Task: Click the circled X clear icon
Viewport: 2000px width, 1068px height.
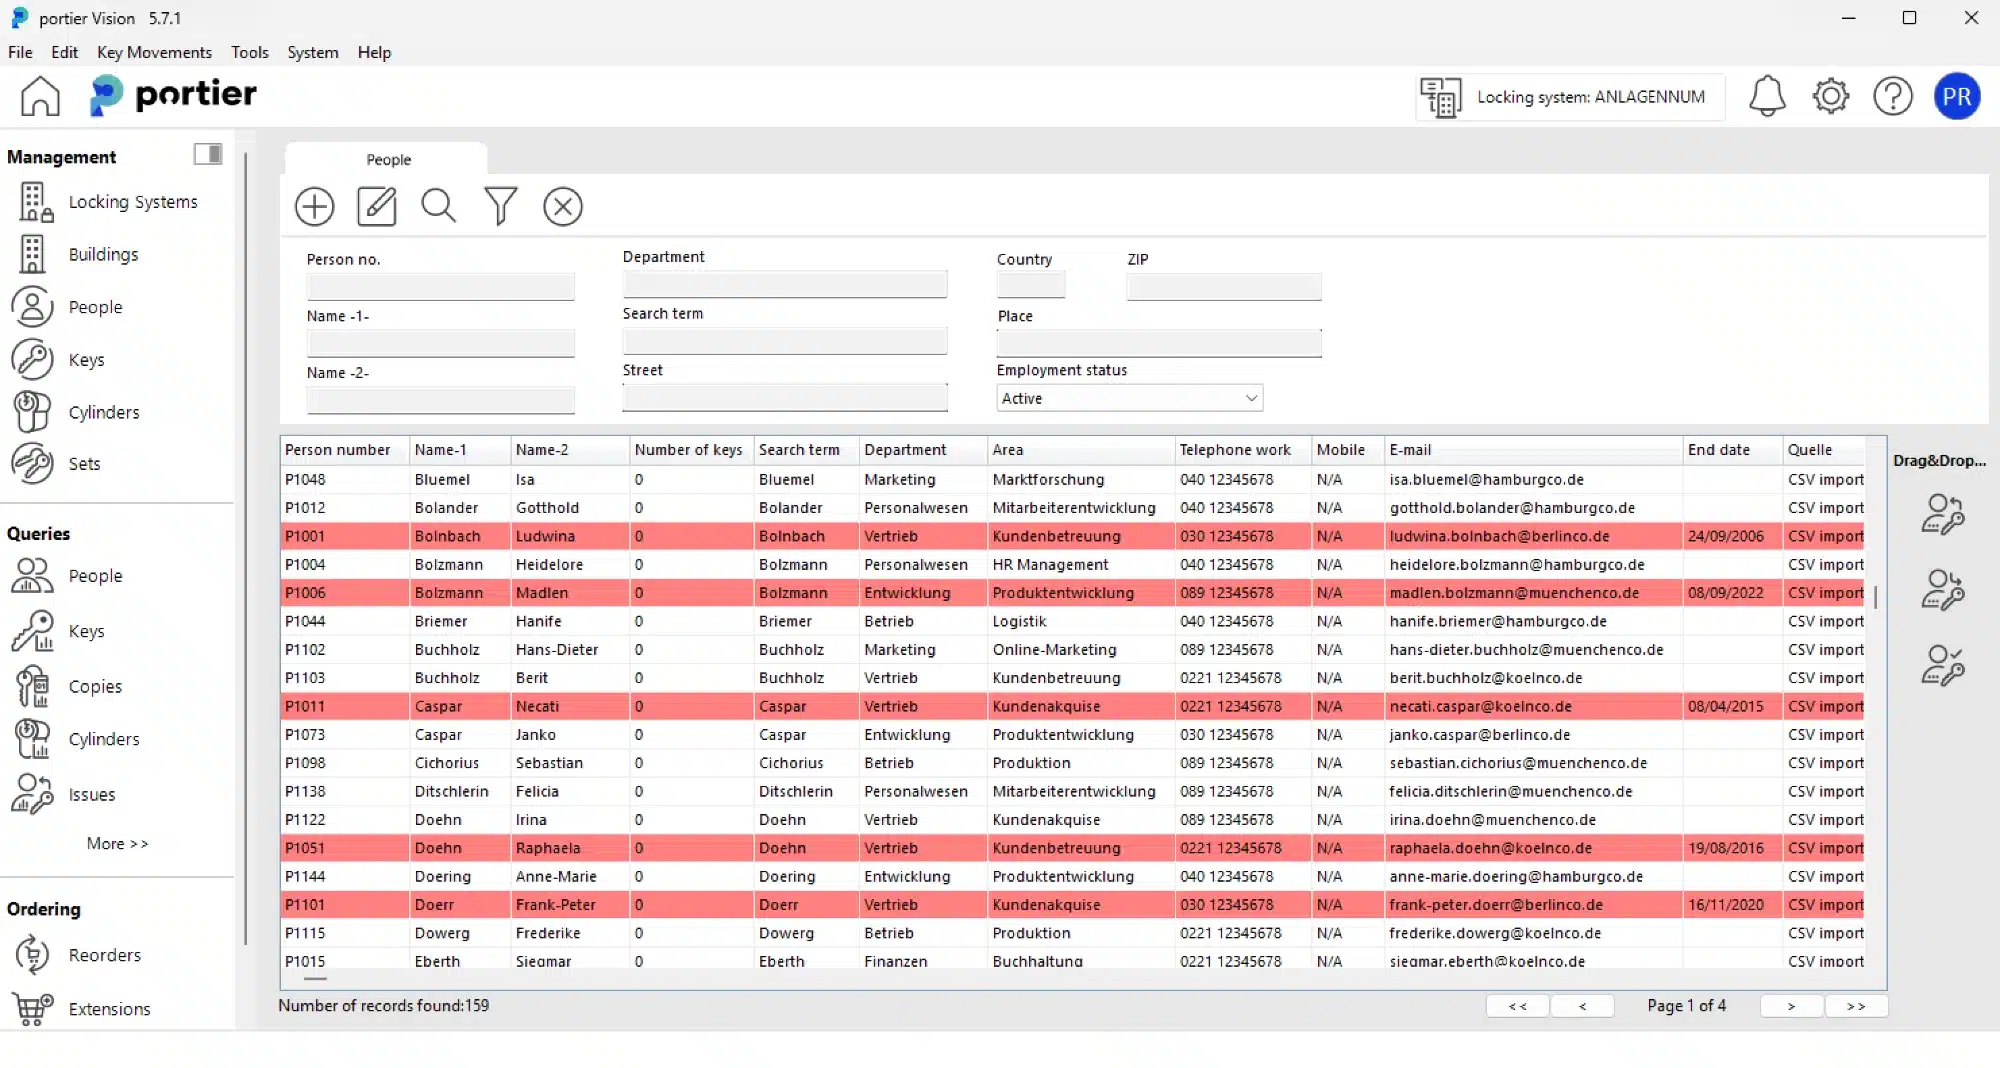Action: point(563,206)
